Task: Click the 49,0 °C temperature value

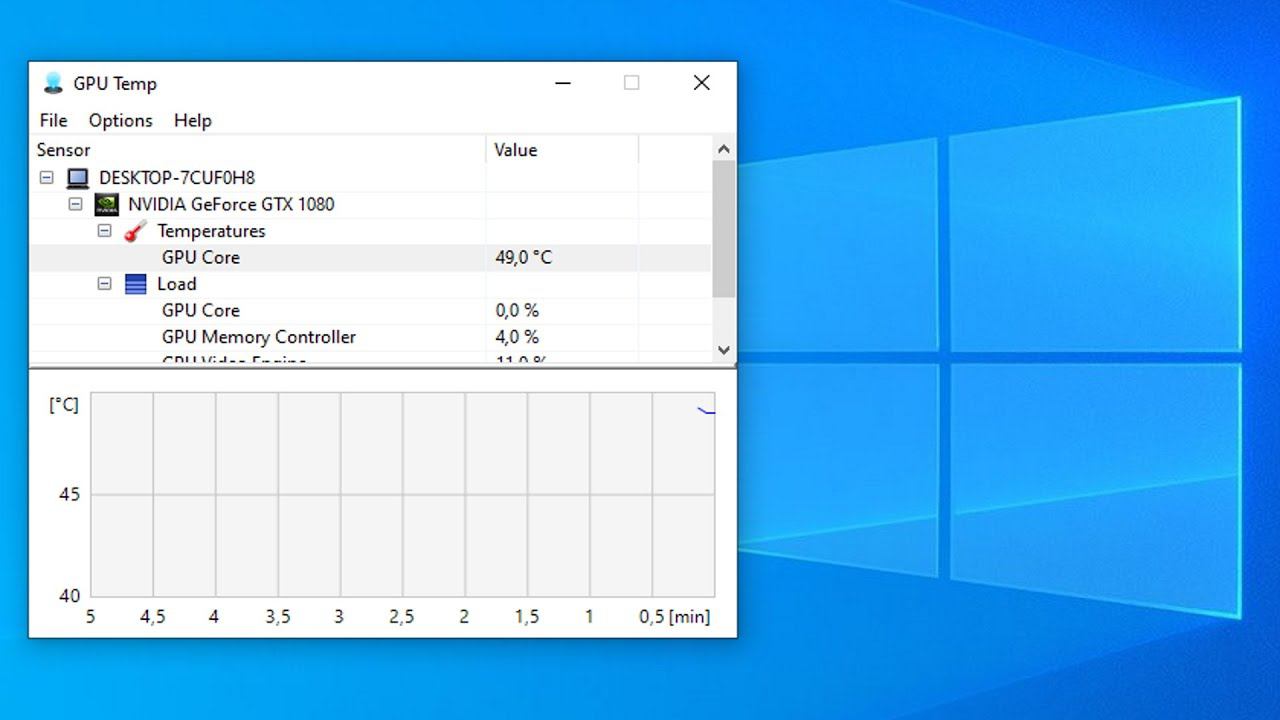Action: click(x=523, y=257)
